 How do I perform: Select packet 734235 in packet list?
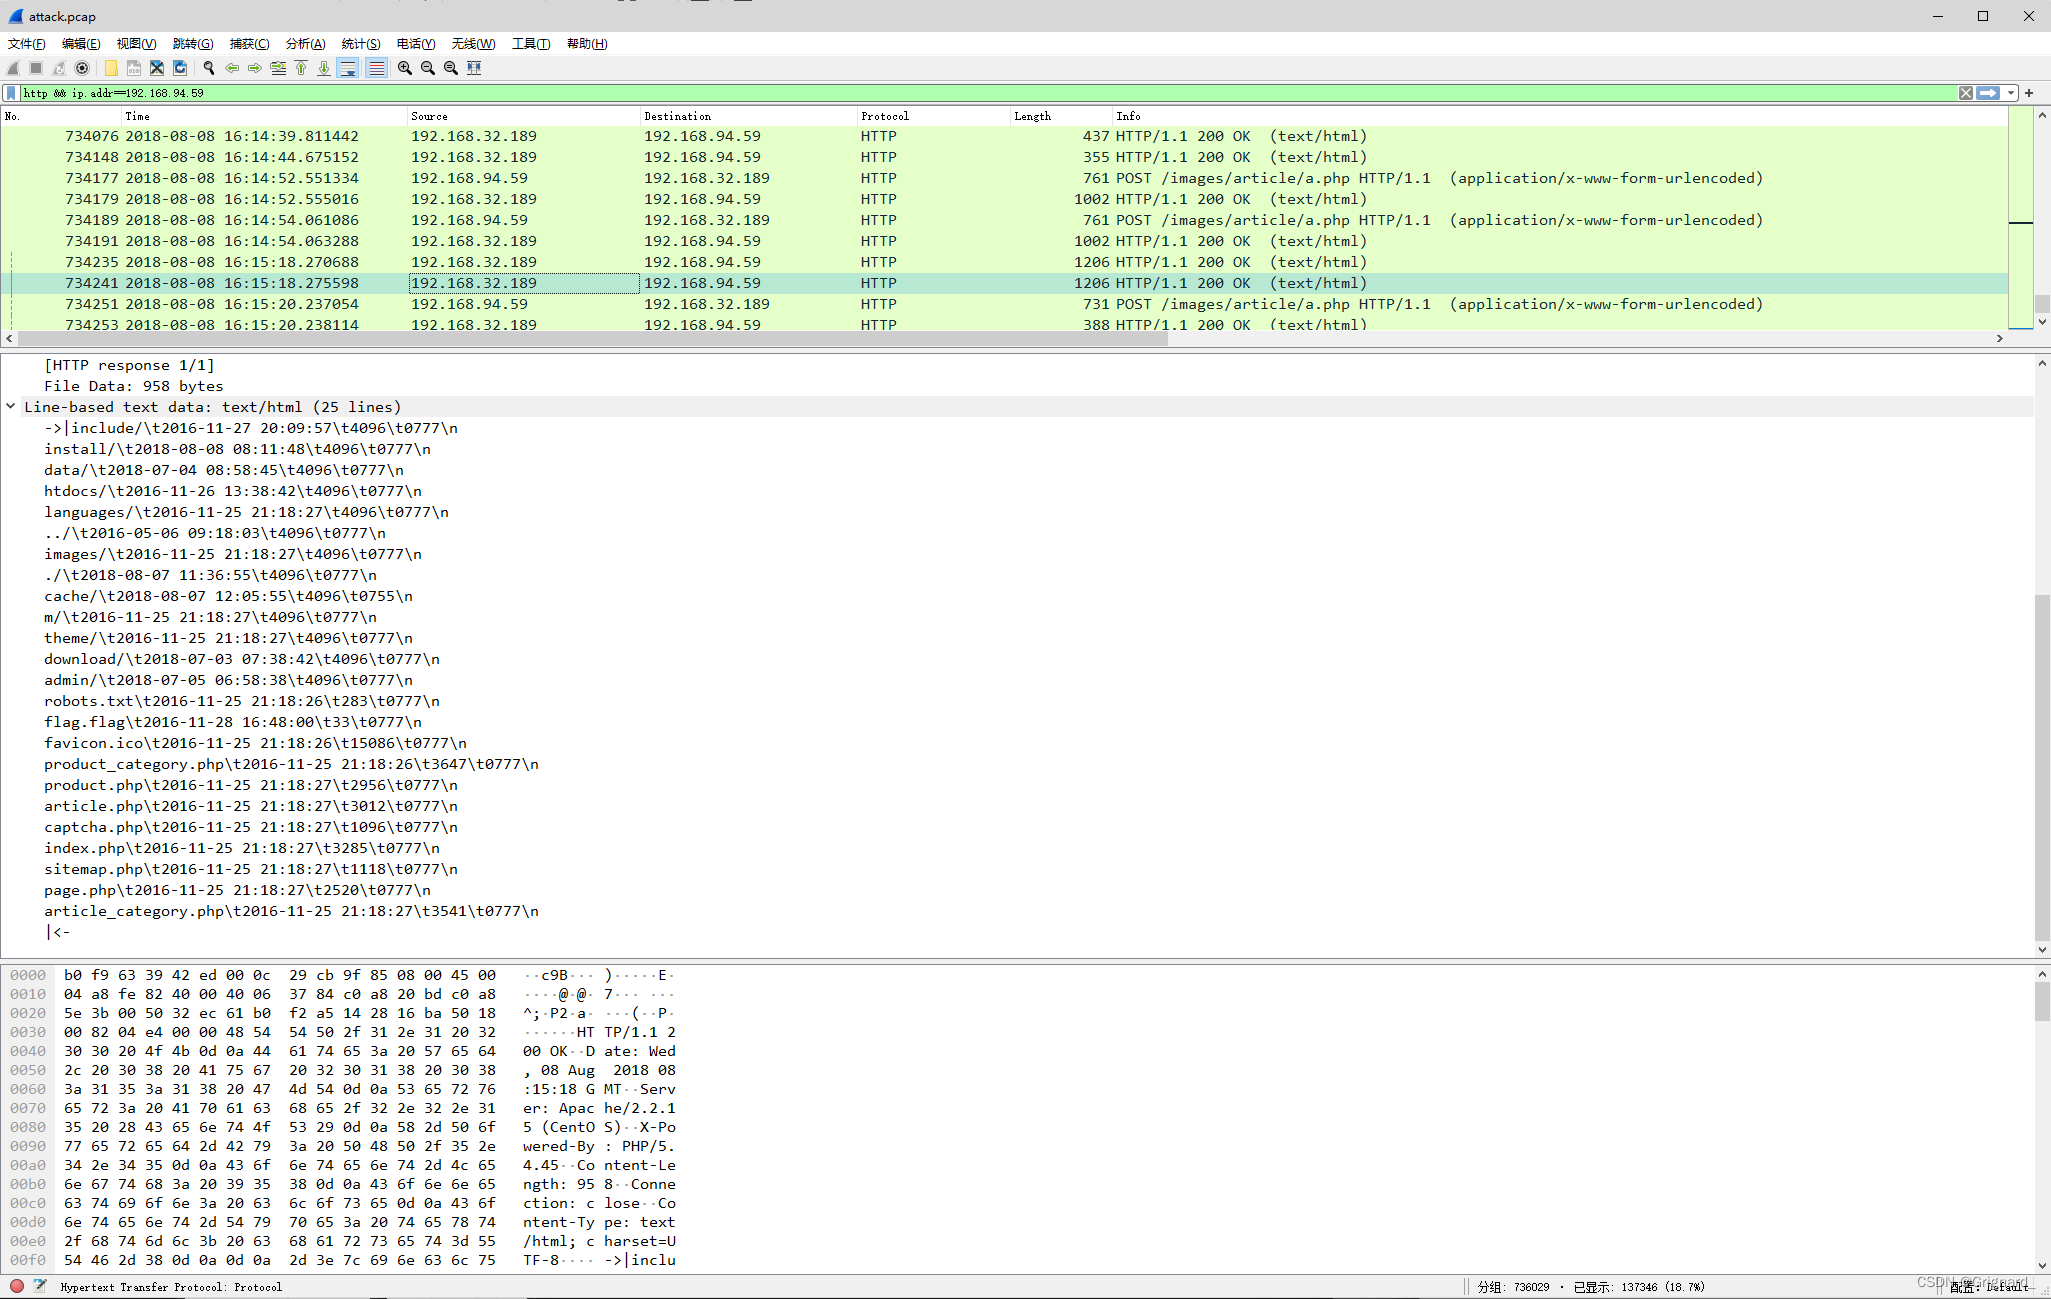click(x=1004, y=262)
